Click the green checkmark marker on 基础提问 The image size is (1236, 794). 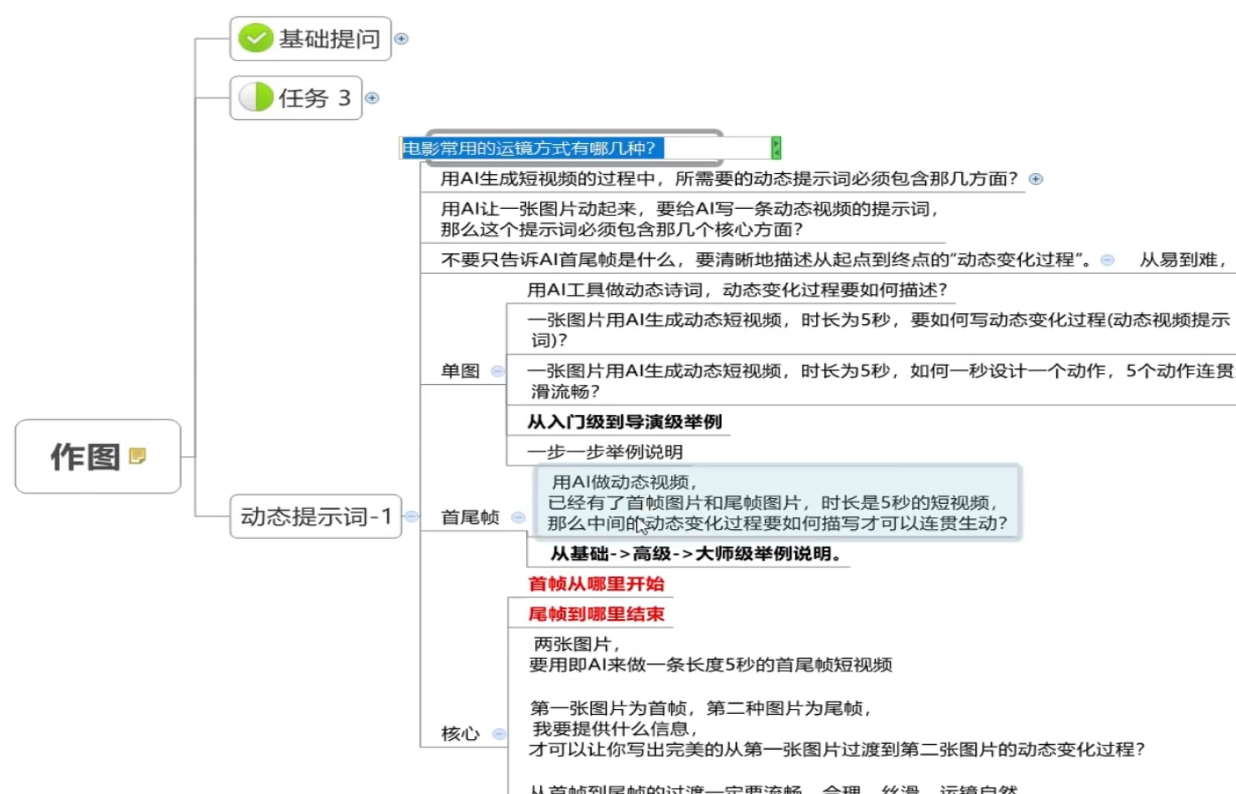tap(256, 39)
